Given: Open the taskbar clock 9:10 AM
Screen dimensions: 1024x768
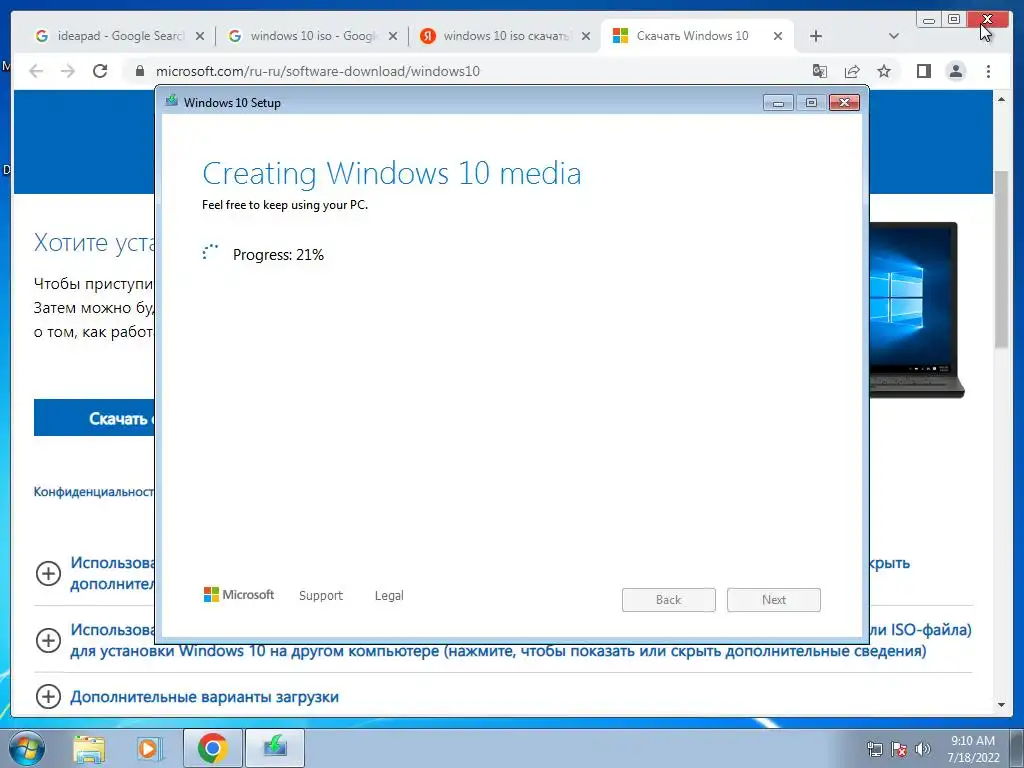Looking at the screenshot, I should point(973,748).
